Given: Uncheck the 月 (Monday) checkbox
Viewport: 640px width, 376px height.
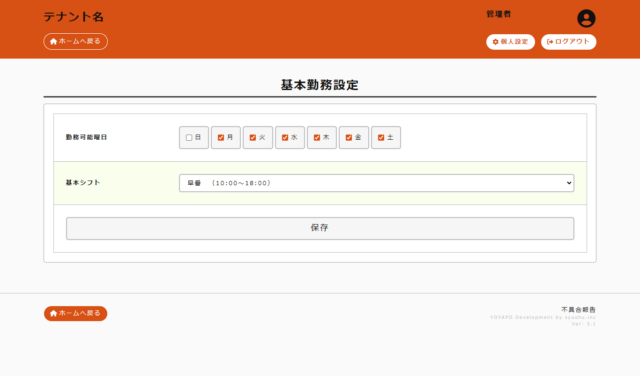Looking at the screenshot, I should click(x=221, y=138).
